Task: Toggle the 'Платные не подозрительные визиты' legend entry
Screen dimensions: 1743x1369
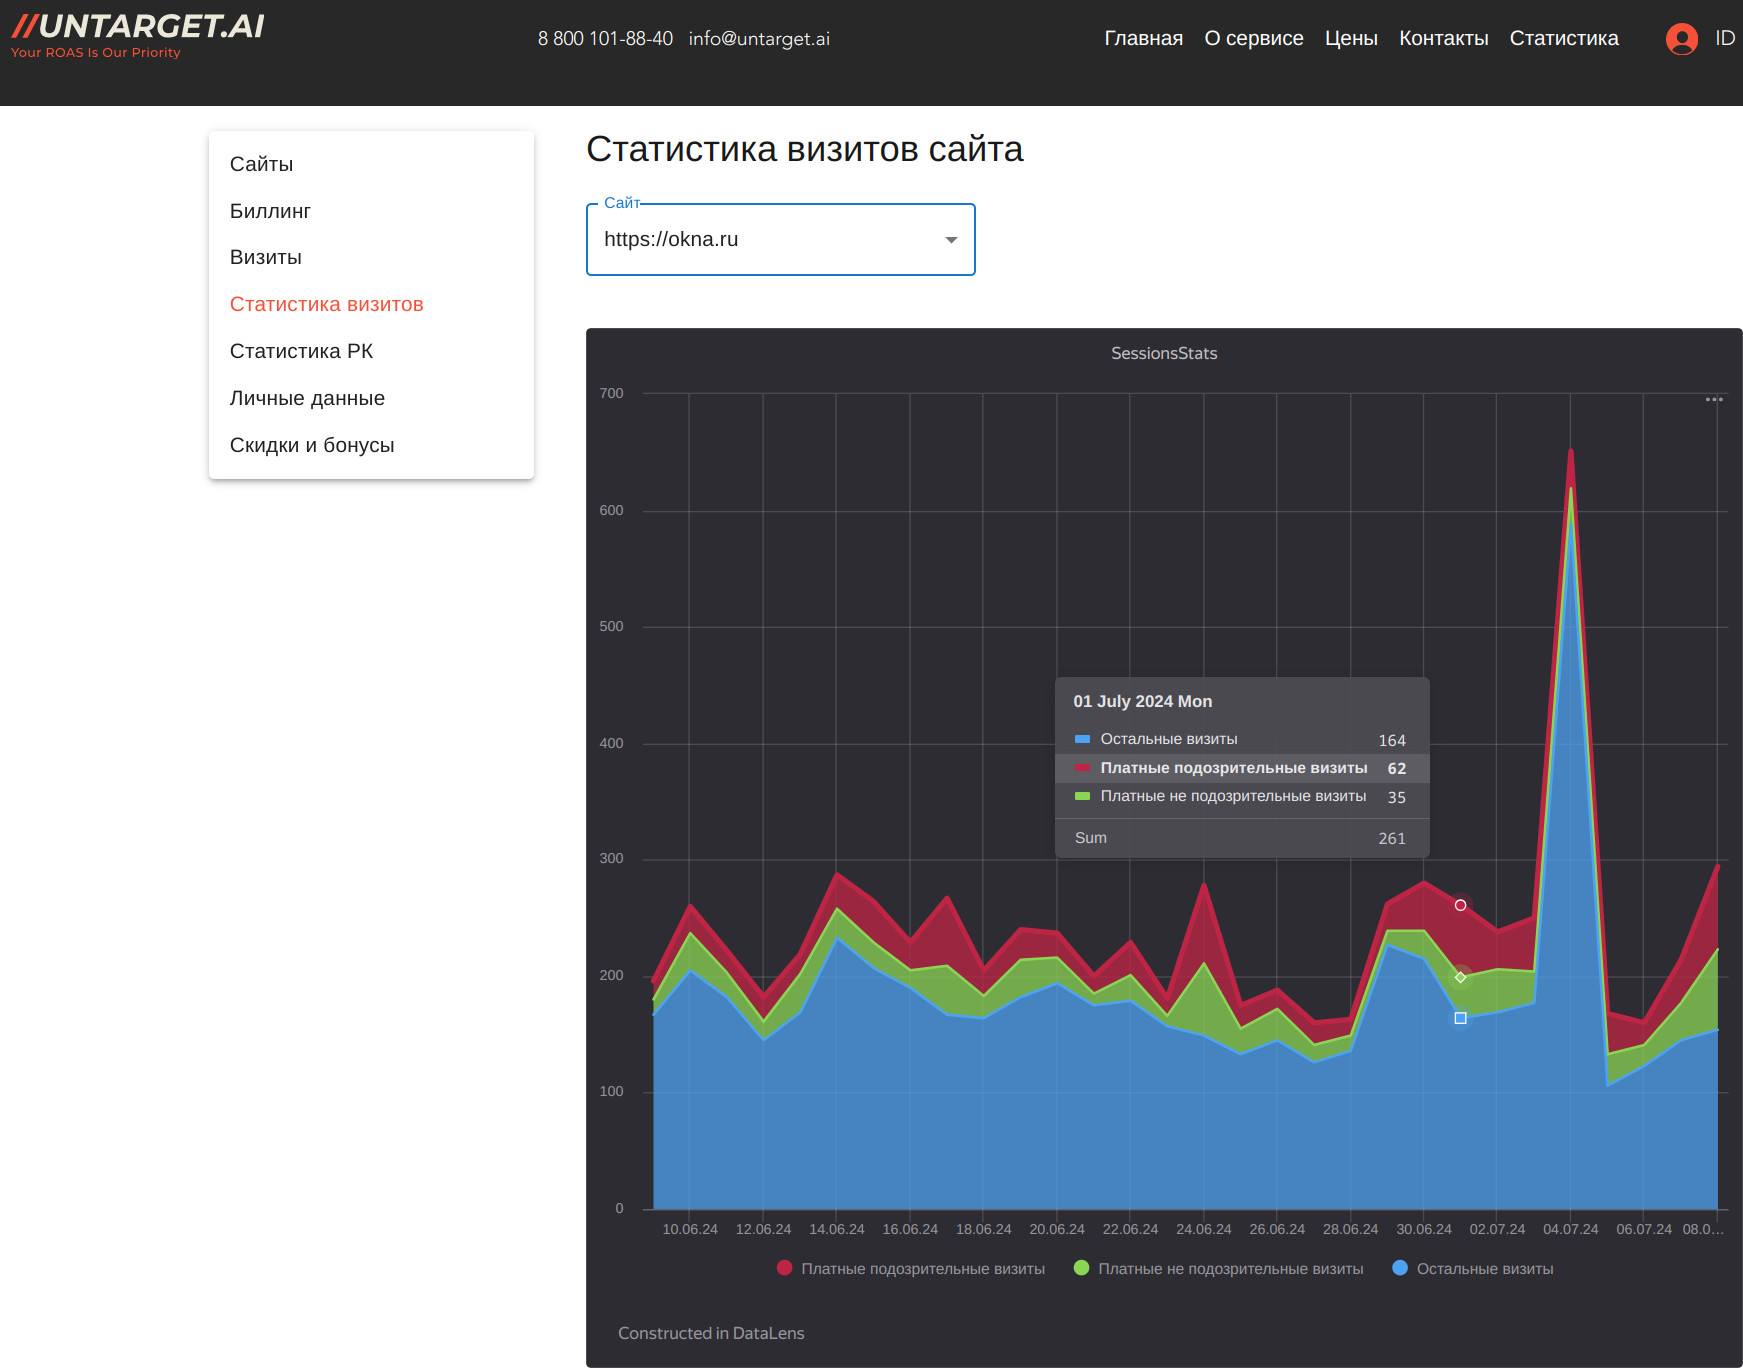Action: (x=1231, y=1268)
